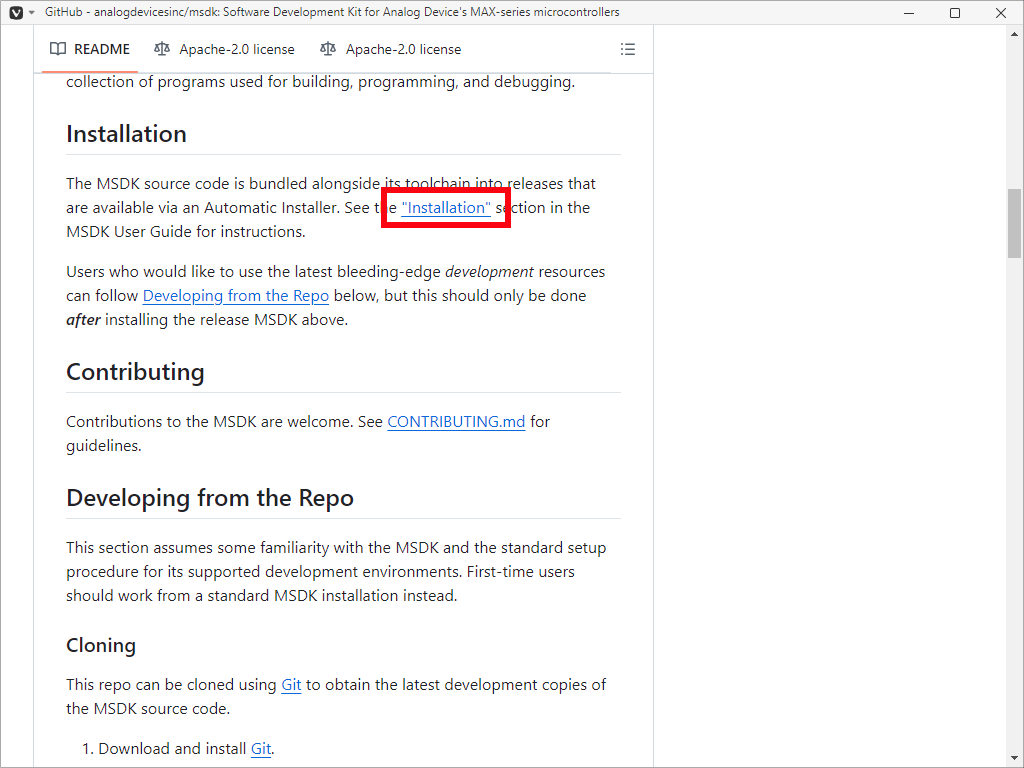Switch to the README tab
This screenshot has width=1024, height=768.
click(90, 49)
